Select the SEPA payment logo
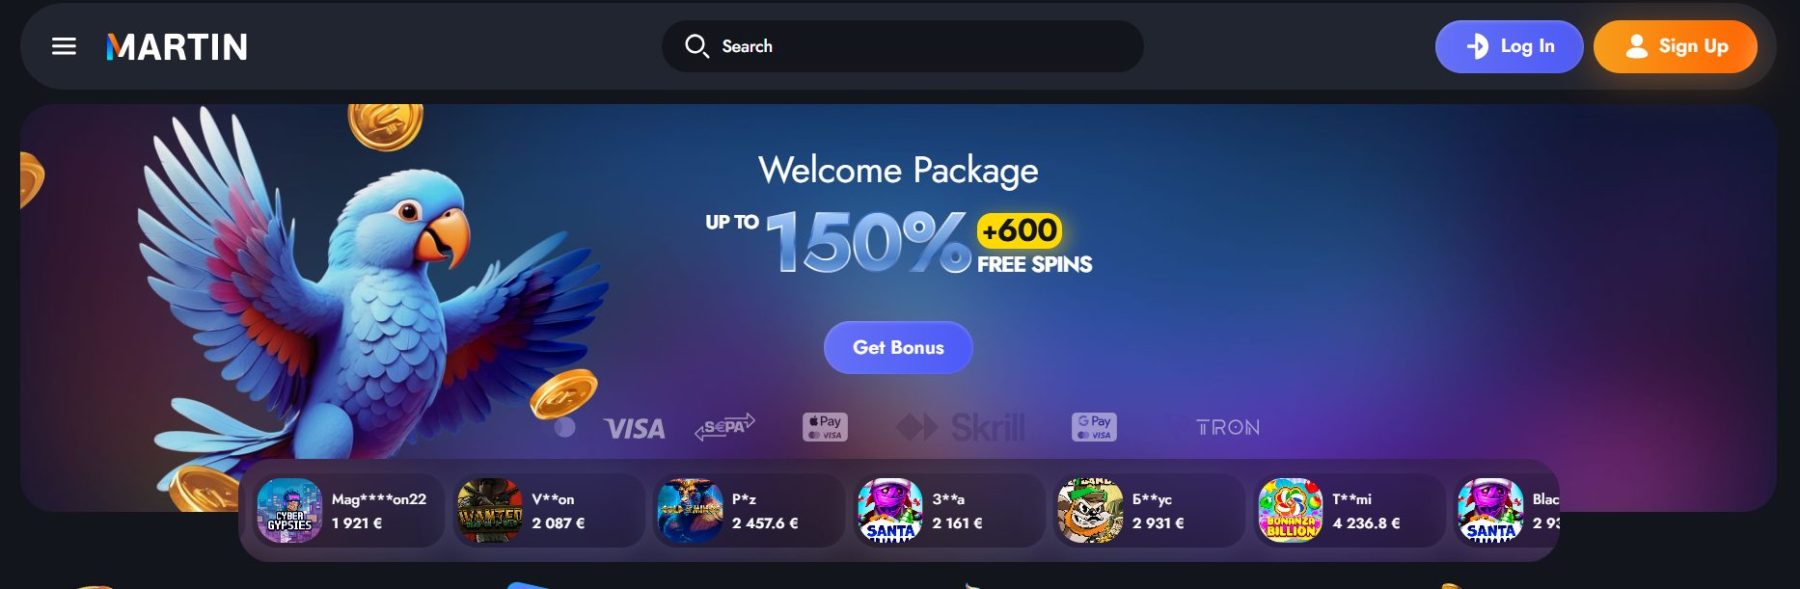The height and width of the screenshot is (589, 1800). 725,427
